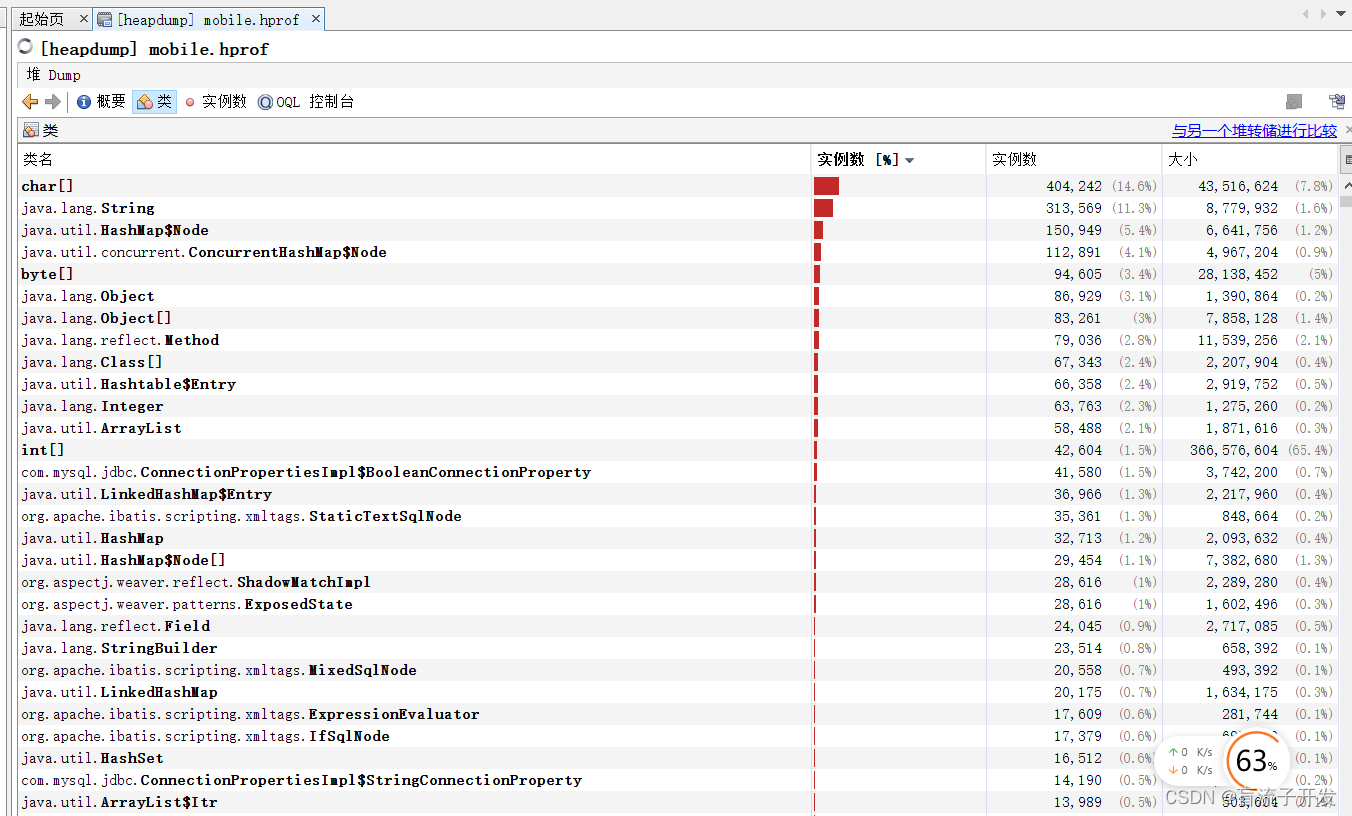Click the red percentage bar for char[]
Image resolution: width=1352 pixels, height=816 pixels.
point(826,186)
